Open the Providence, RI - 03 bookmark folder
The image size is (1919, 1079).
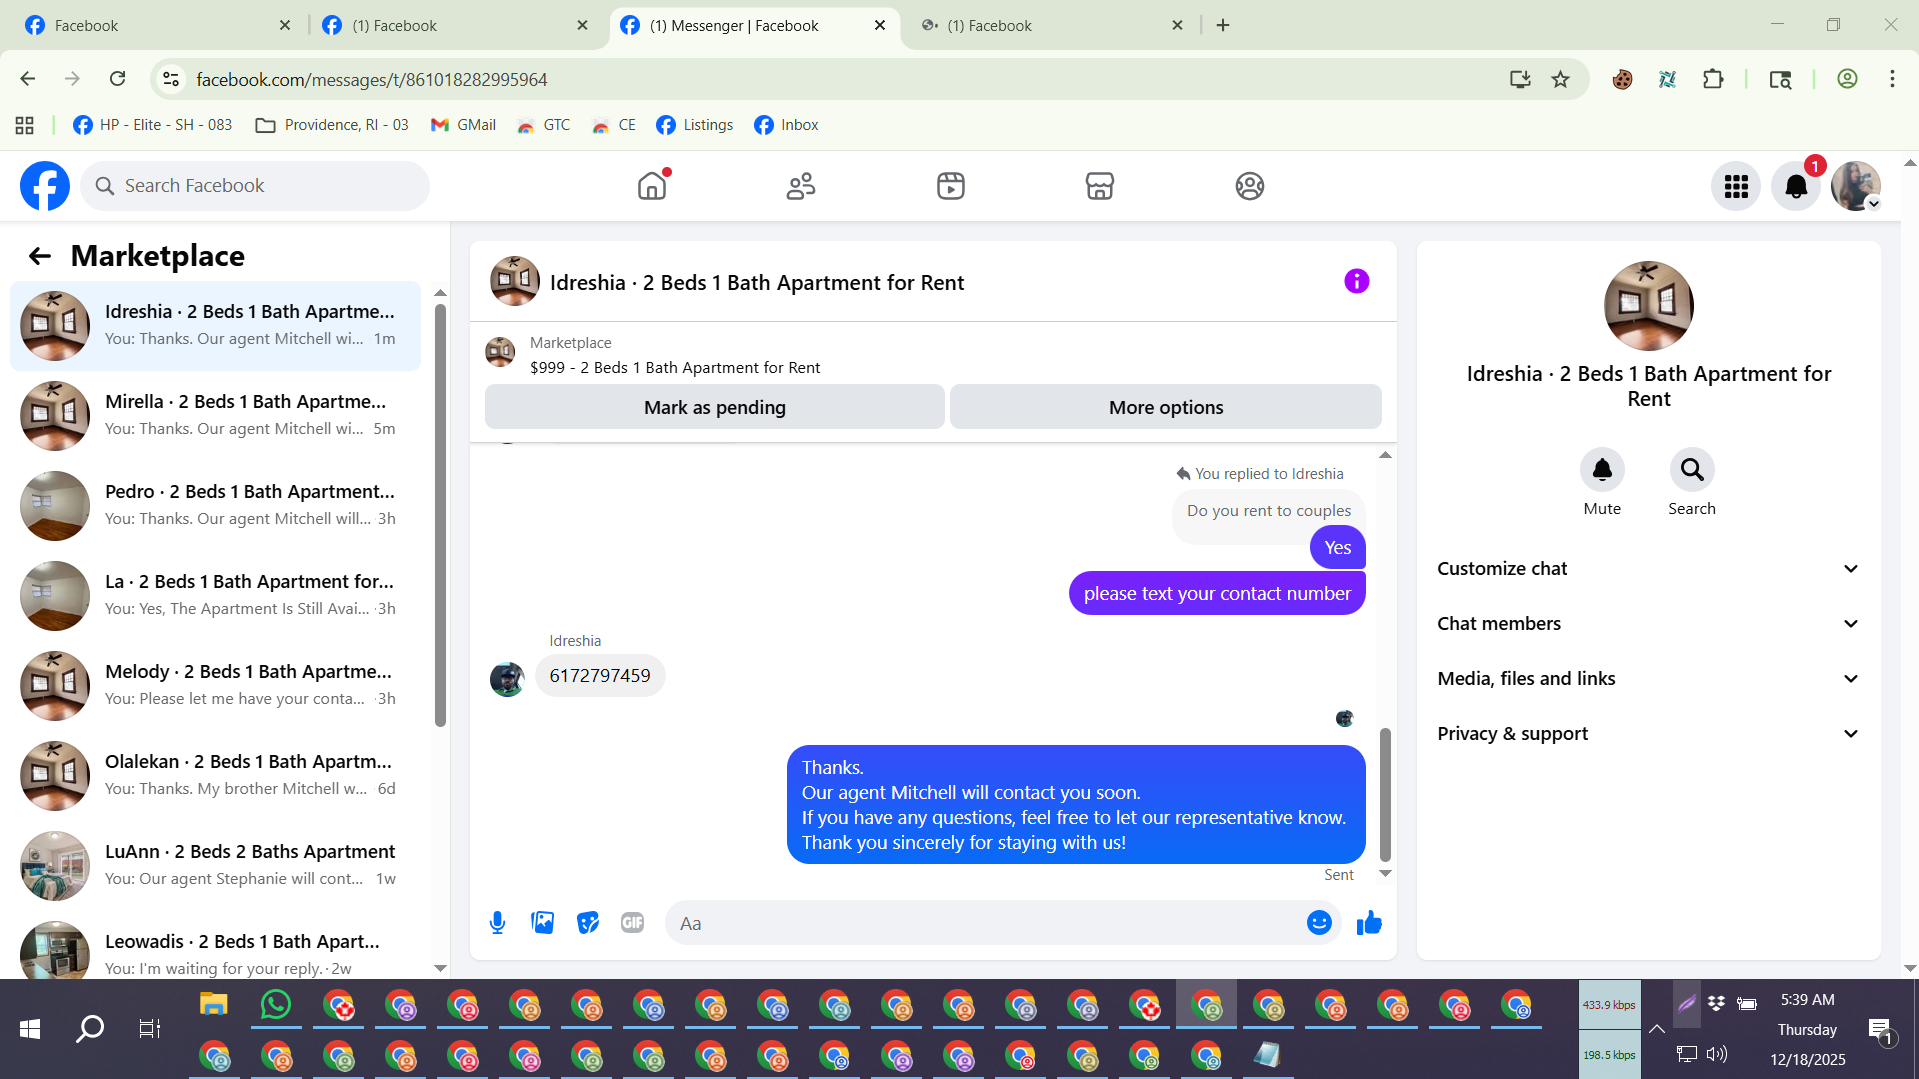pos(332,125)
